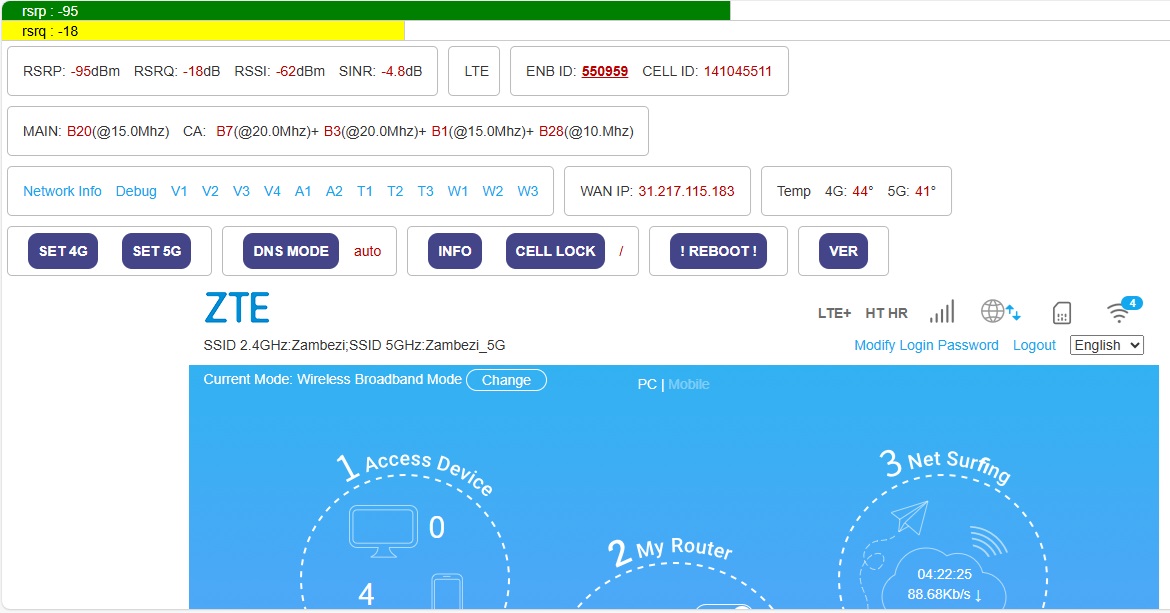Click the INFO button
This screenshot has height=613, width=1170.
pos(454,251)
